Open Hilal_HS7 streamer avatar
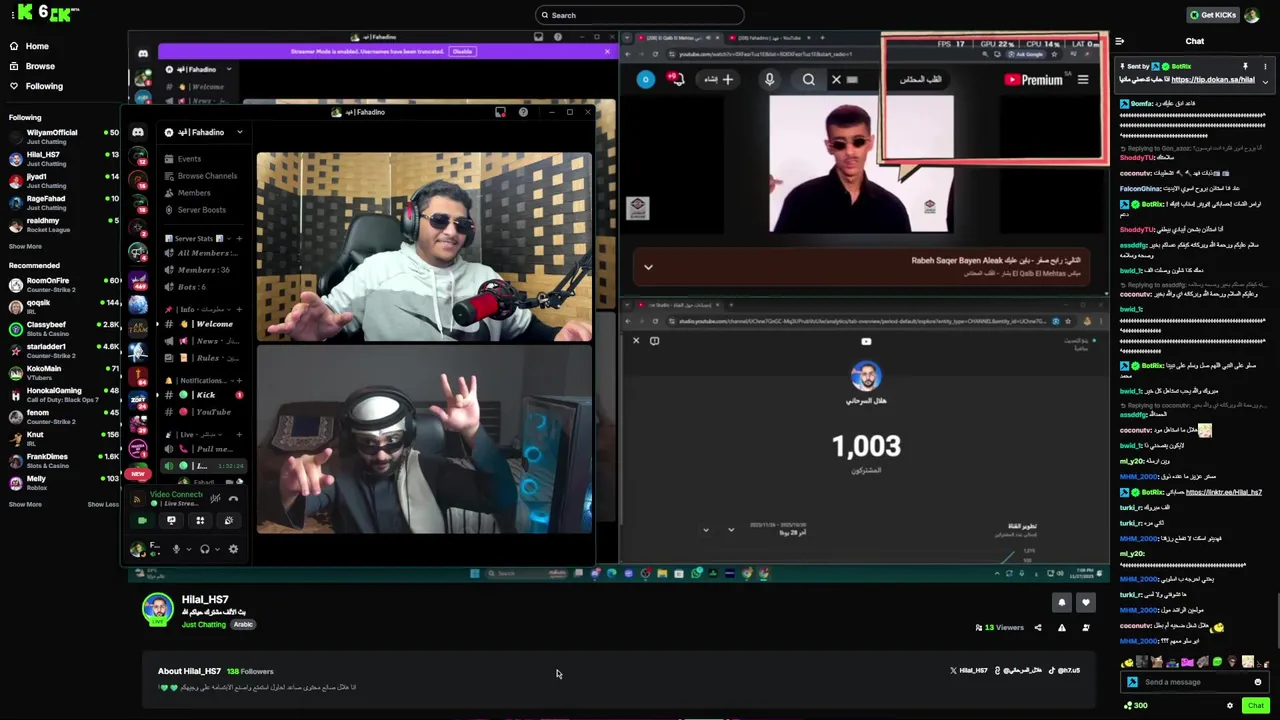The width and height of the screenshot is (1280, 720). pyautogui.click(x=157, y=609)
